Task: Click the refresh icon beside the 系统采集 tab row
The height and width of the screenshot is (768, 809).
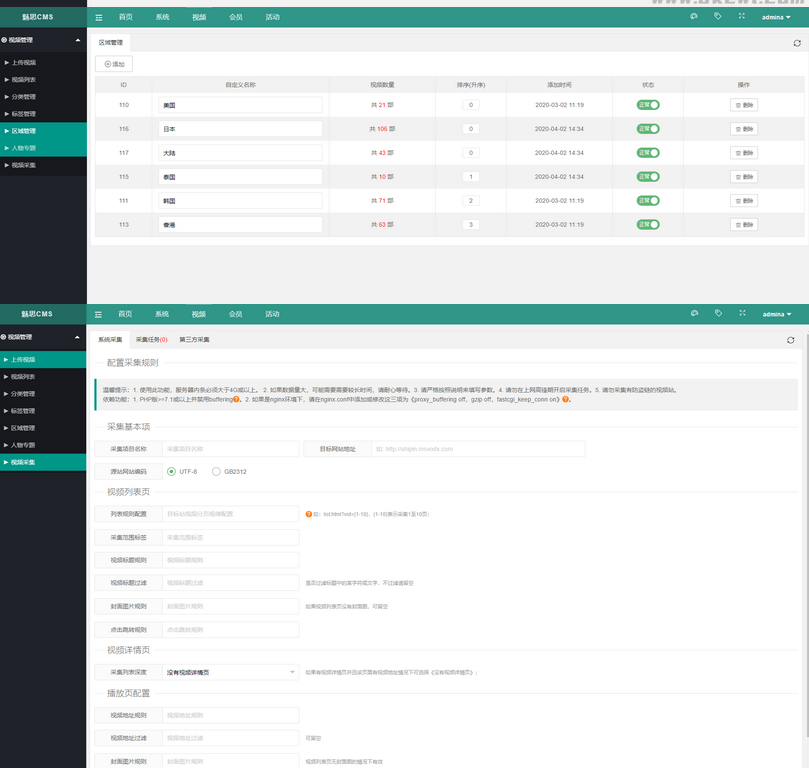Action: (791, 340)
